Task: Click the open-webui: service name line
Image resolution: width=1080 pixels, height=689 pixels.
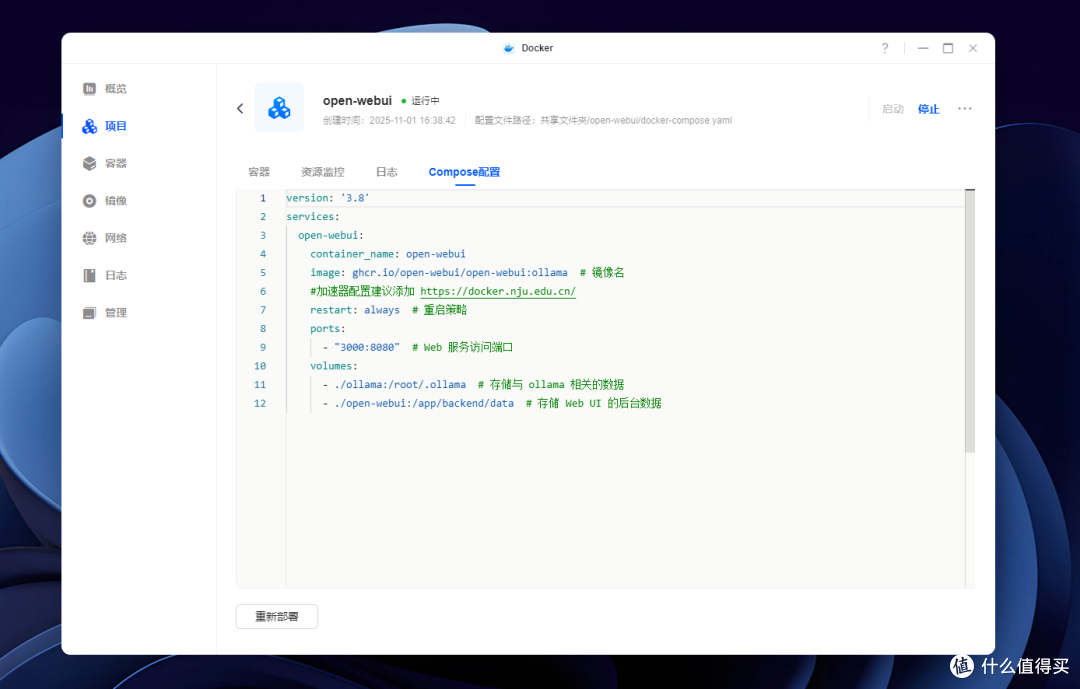Action: [331, 235]
